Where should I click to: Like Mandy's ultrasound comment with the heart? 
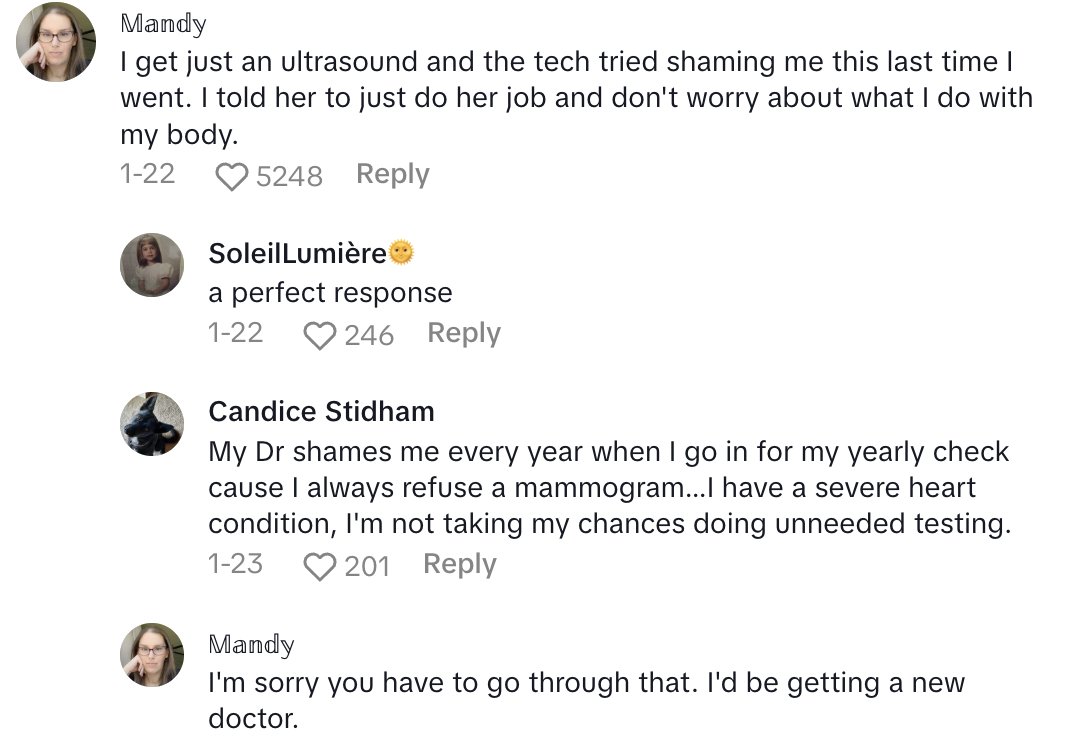(232, 177)
